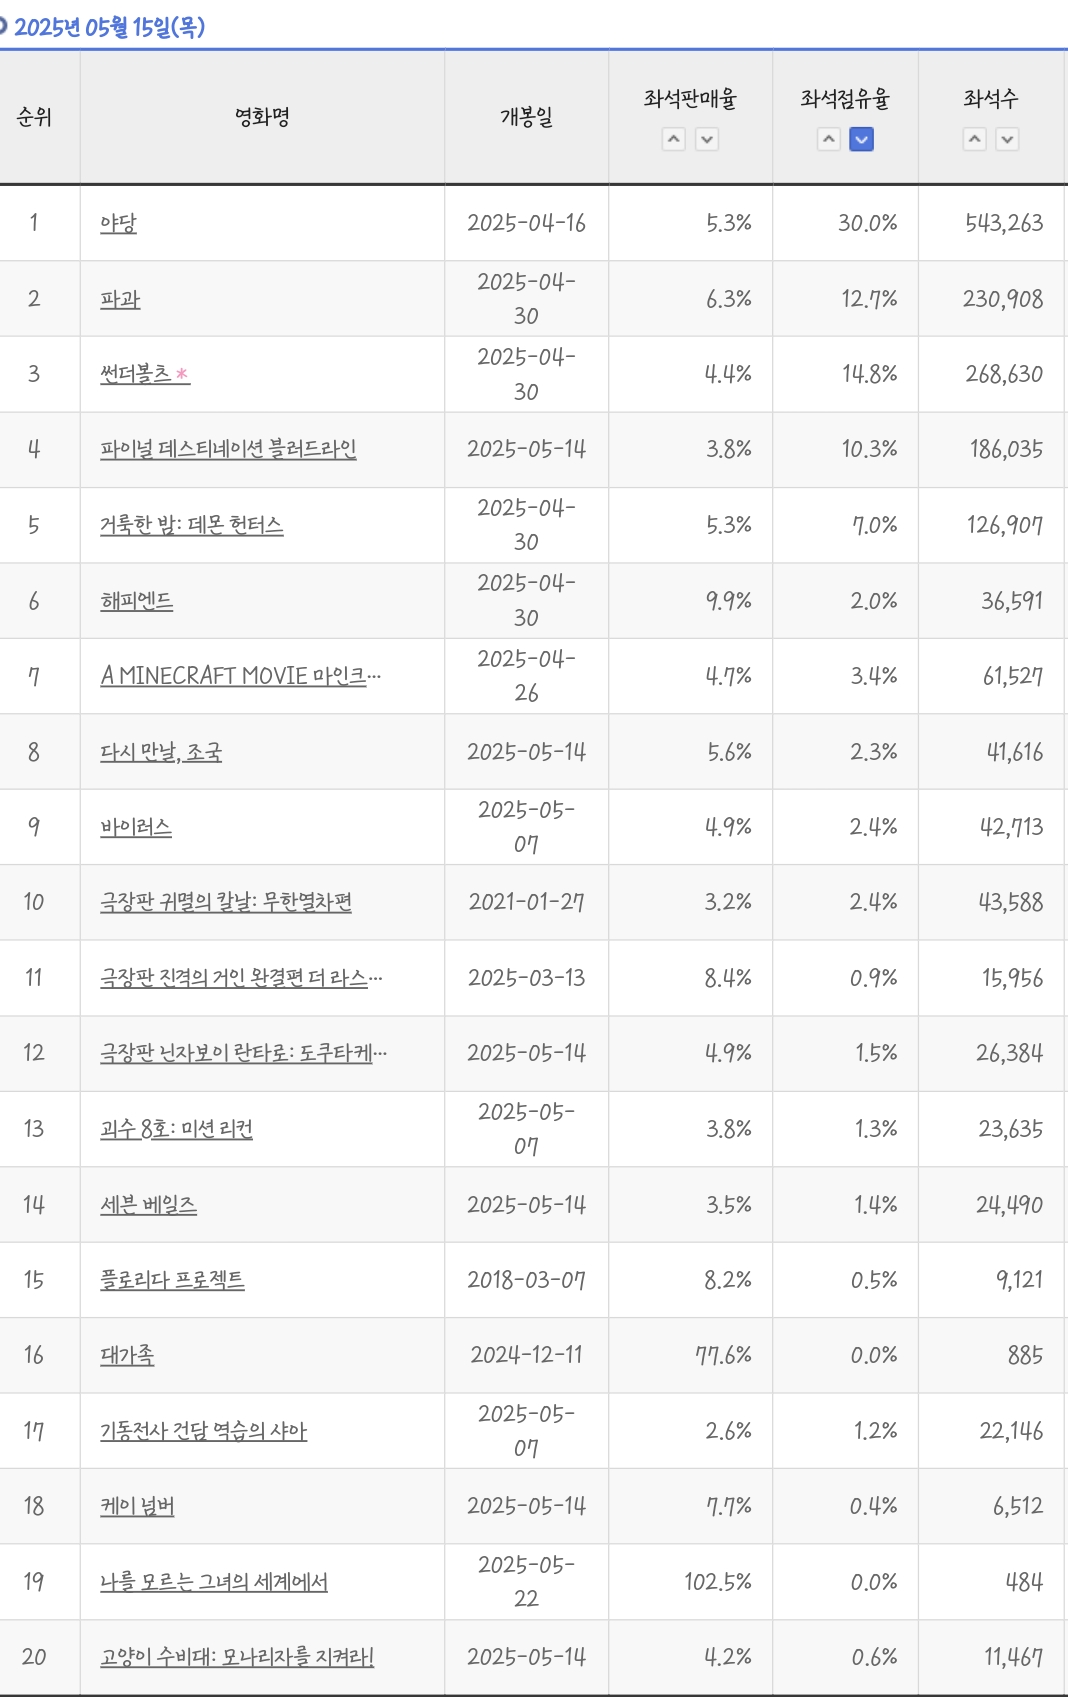Viewport: 1068px width, 1697px height.
Task: Select the 바이러스 movie link
Action: point(136,827)
